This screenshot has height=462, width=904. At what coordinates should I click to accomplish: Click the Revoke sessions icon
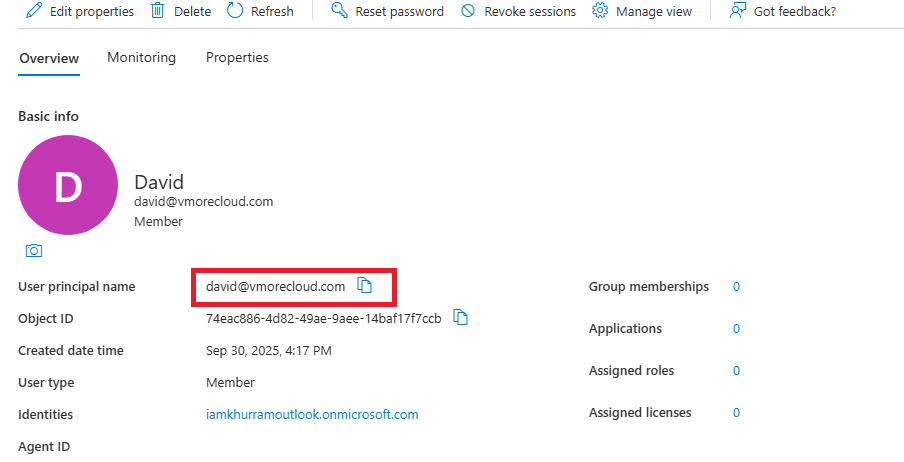(x=468, y=11)
